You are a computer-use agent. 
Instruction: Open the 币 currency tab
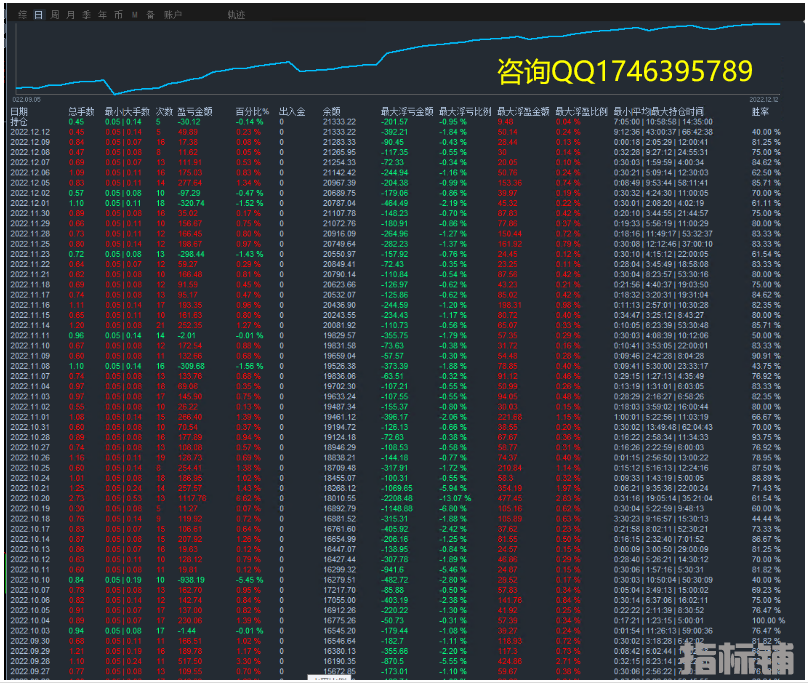pyautogui.click(x=119, y=15)
